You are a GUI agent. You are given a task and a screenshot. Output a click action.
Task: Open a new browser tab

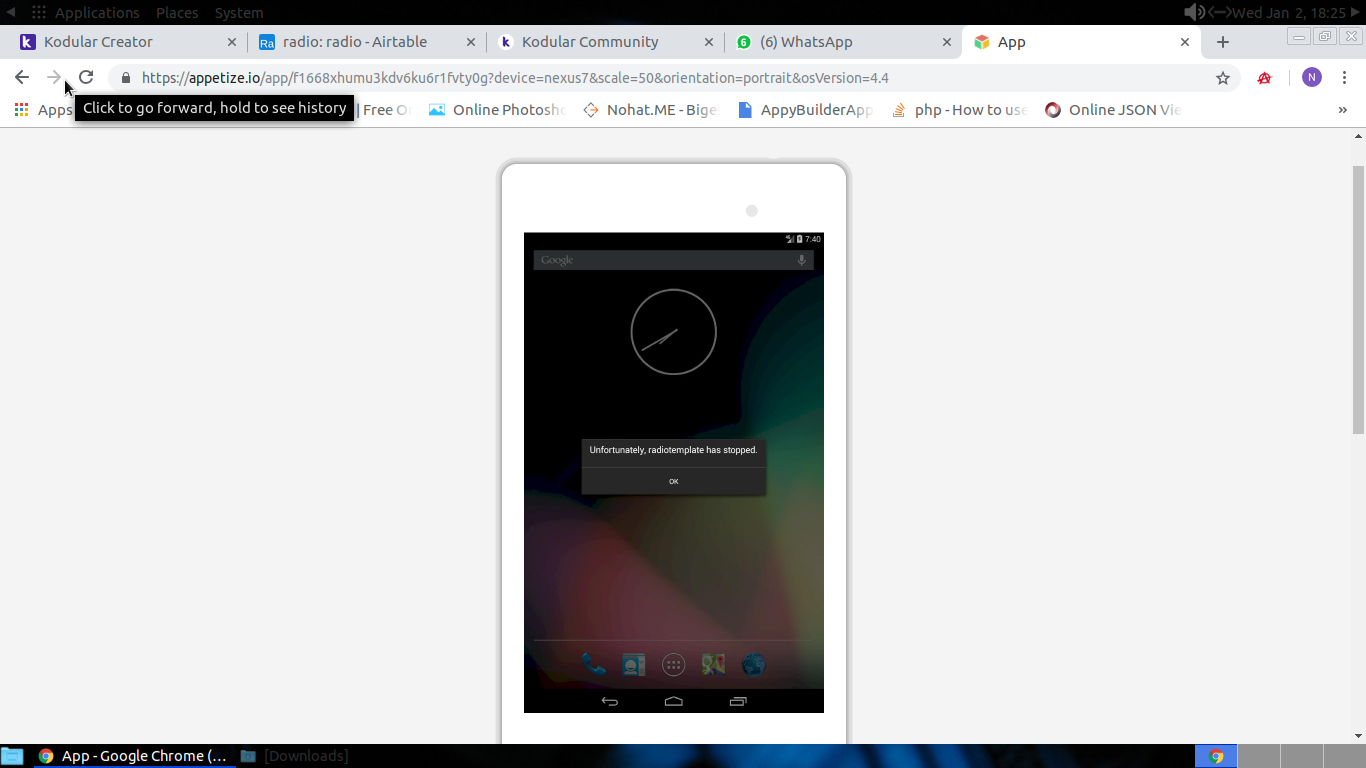pos(1223,42)
